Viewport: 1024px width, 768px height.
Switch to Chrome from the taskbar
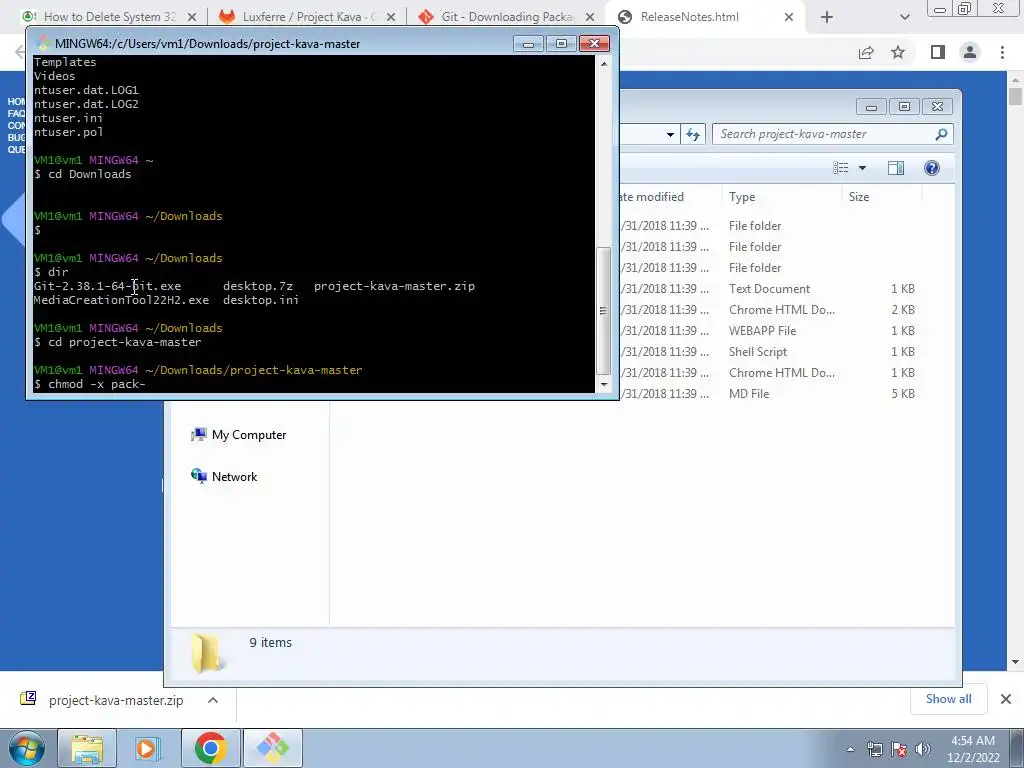point(210,748)
